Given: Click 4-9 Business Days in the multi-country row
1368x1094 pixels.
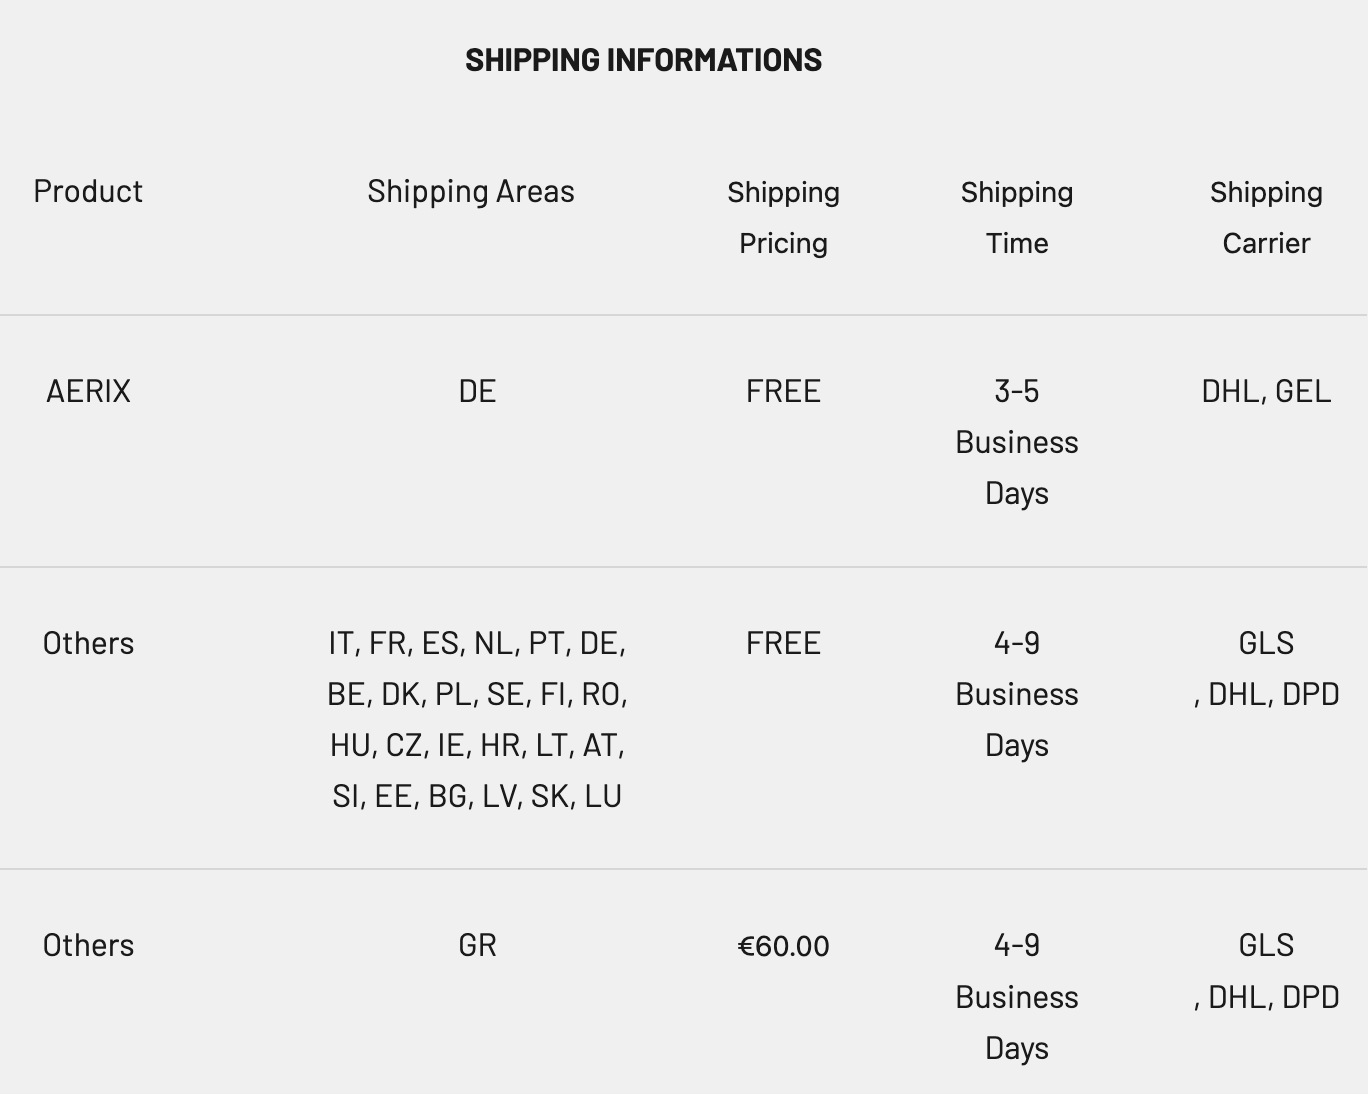Looking at the screenshot, I should click(x=1017, y=694).
